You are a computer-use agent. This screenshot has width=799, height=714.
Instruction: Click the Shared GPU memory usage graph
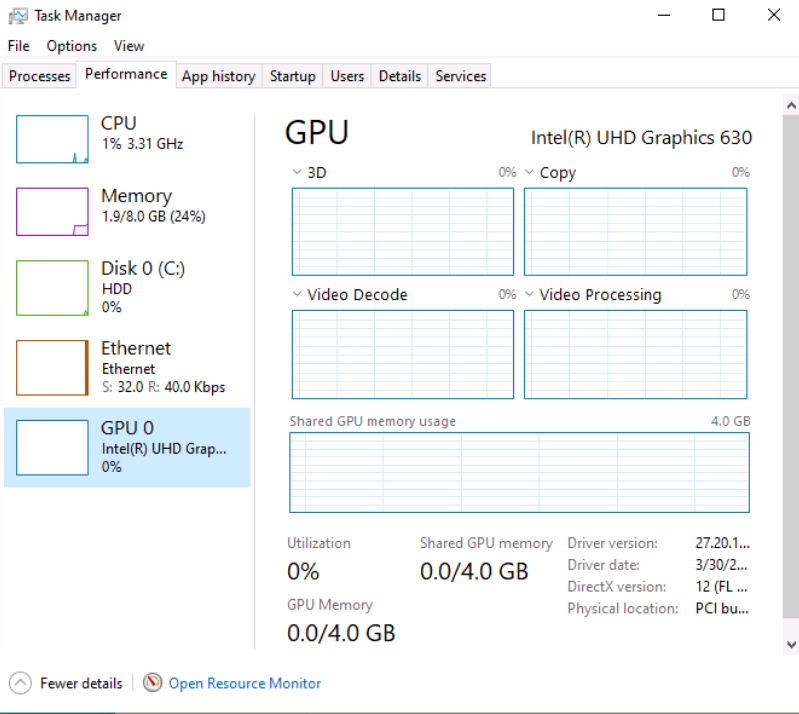(x=519, y=472)
